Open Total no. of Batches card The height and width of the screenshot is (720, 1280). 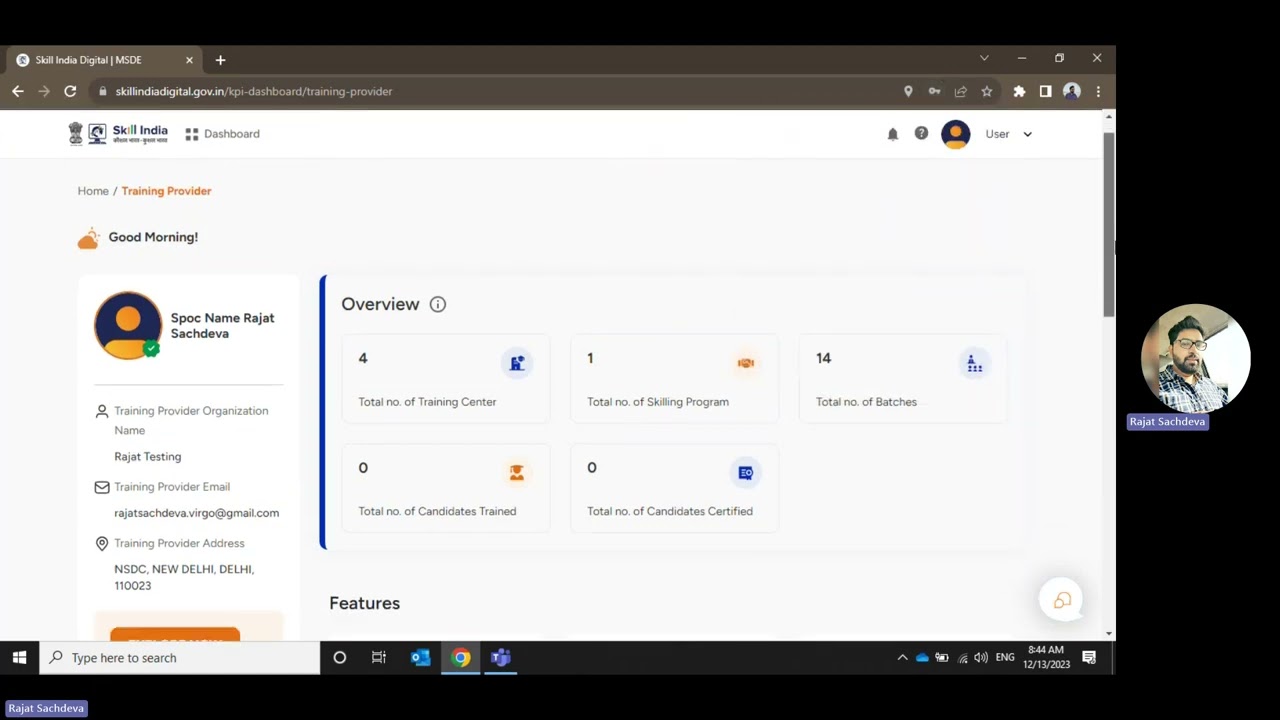pyautogui.click(x=903, y=379)
